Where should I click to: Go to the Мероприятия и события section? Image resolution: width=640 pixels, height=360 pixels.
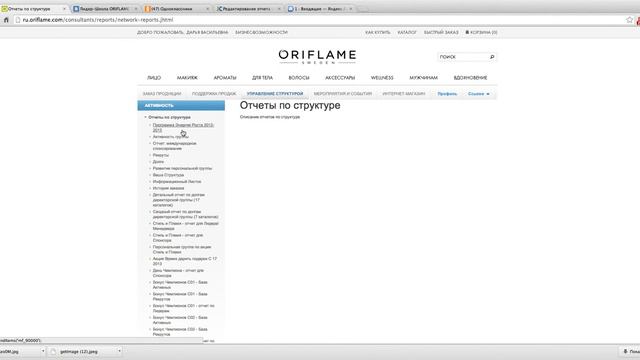point(342,94)
